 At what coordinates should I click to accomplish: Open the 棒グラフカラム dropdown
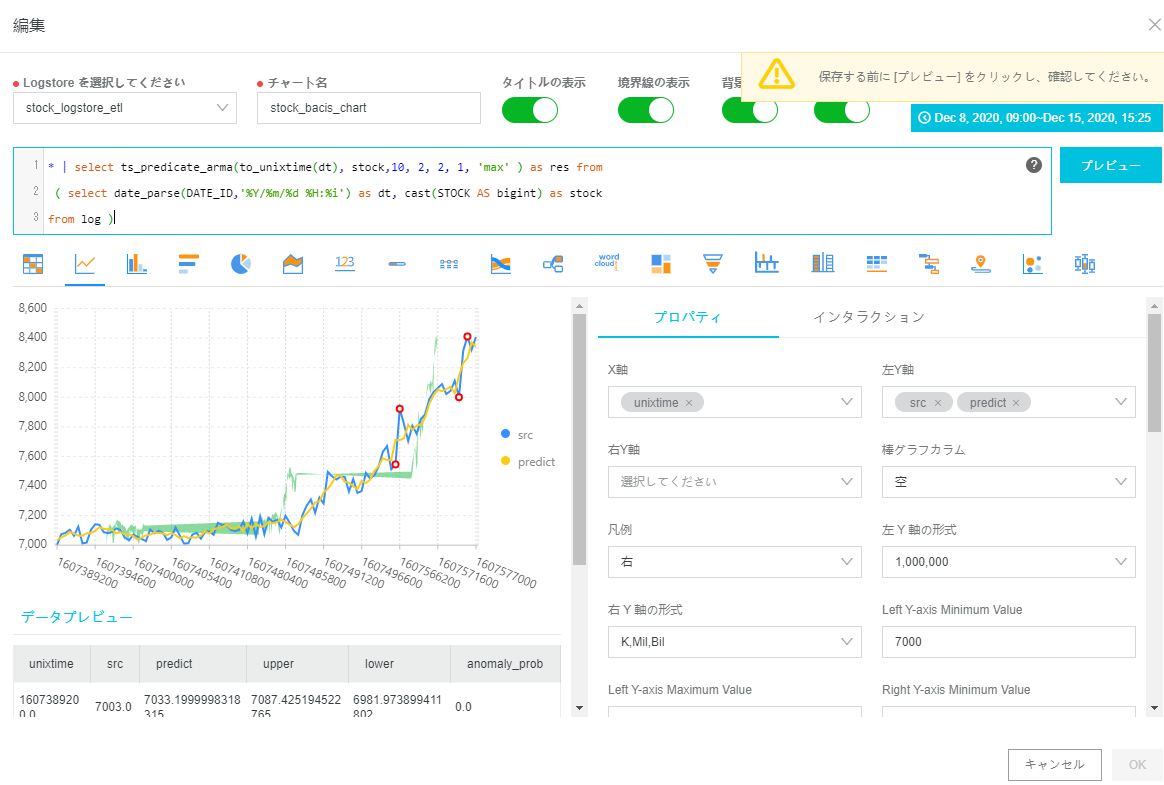tap(1009, 481)
